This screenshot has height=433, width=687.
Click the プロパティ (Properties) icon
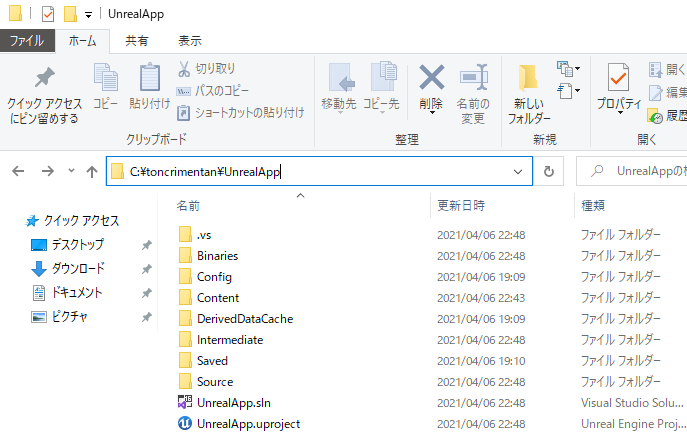click(618, 77)
